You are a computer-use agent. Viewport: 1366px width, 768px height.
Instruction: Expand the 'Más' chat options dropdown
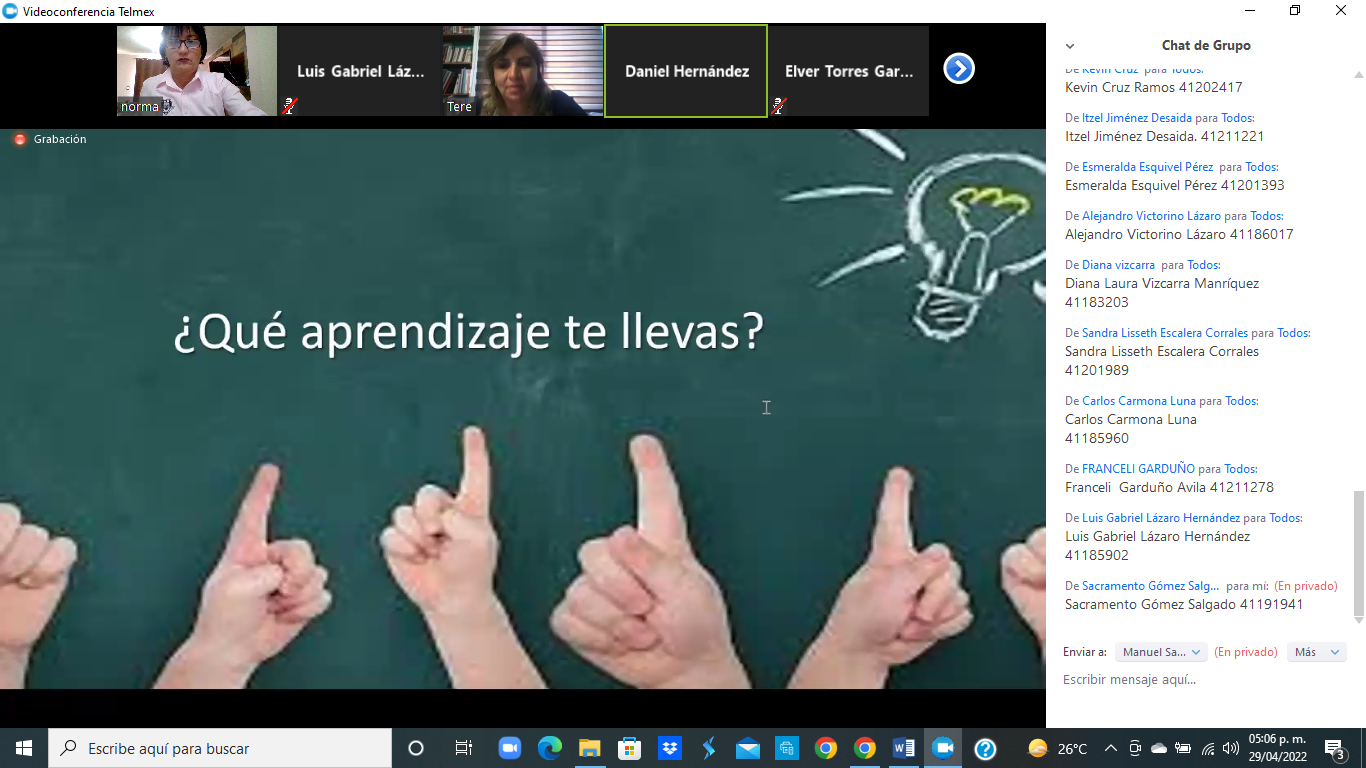pyautogui.click(x=1316, y=652)
